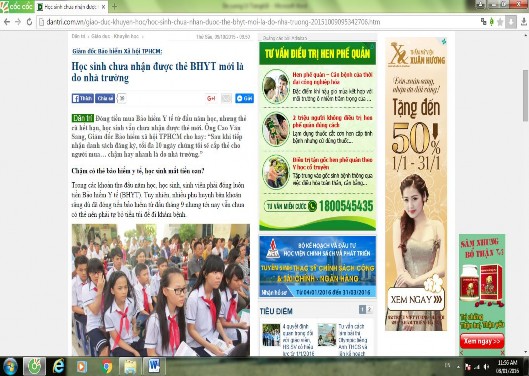The image size is (529, 376).
Task: Click the taskbar clock showing 11:55 AM
Action: coord(508,367)
